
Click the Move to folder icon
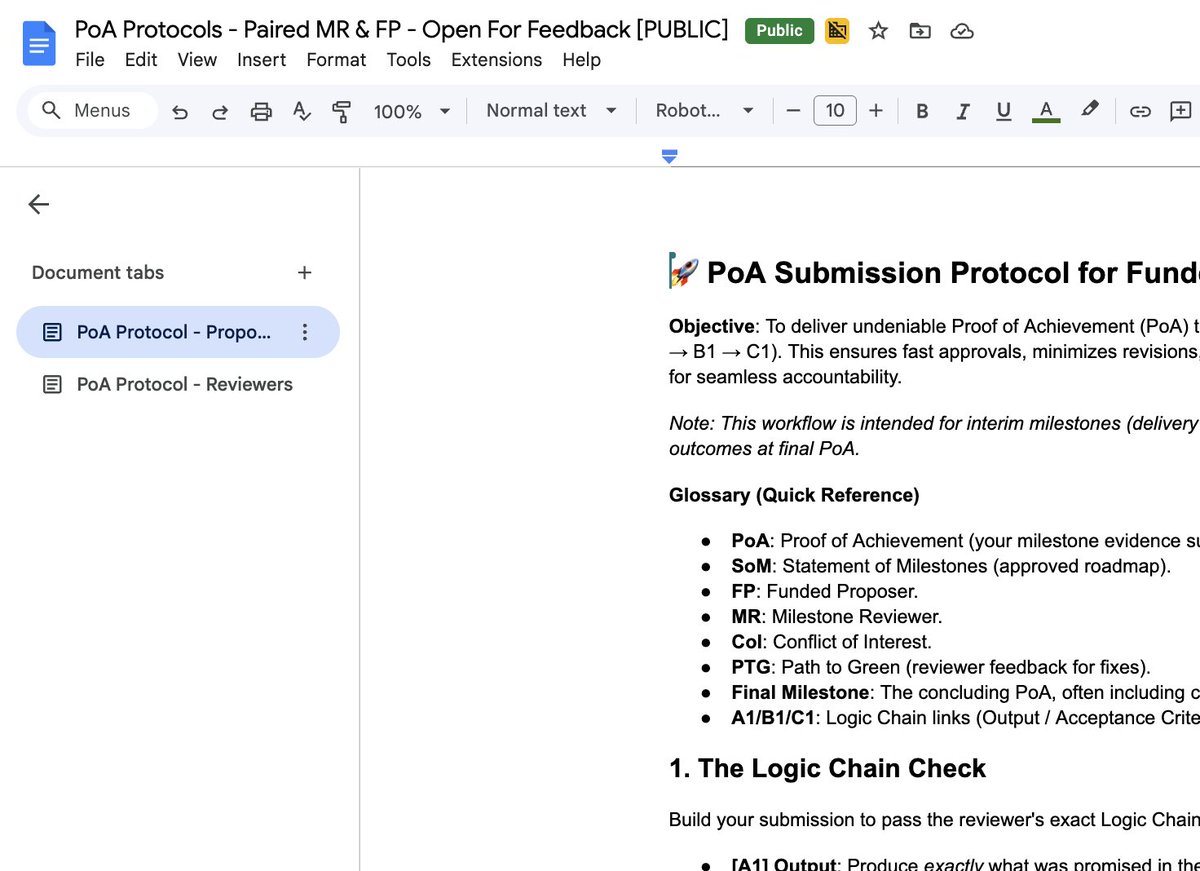tap(919, 31)
